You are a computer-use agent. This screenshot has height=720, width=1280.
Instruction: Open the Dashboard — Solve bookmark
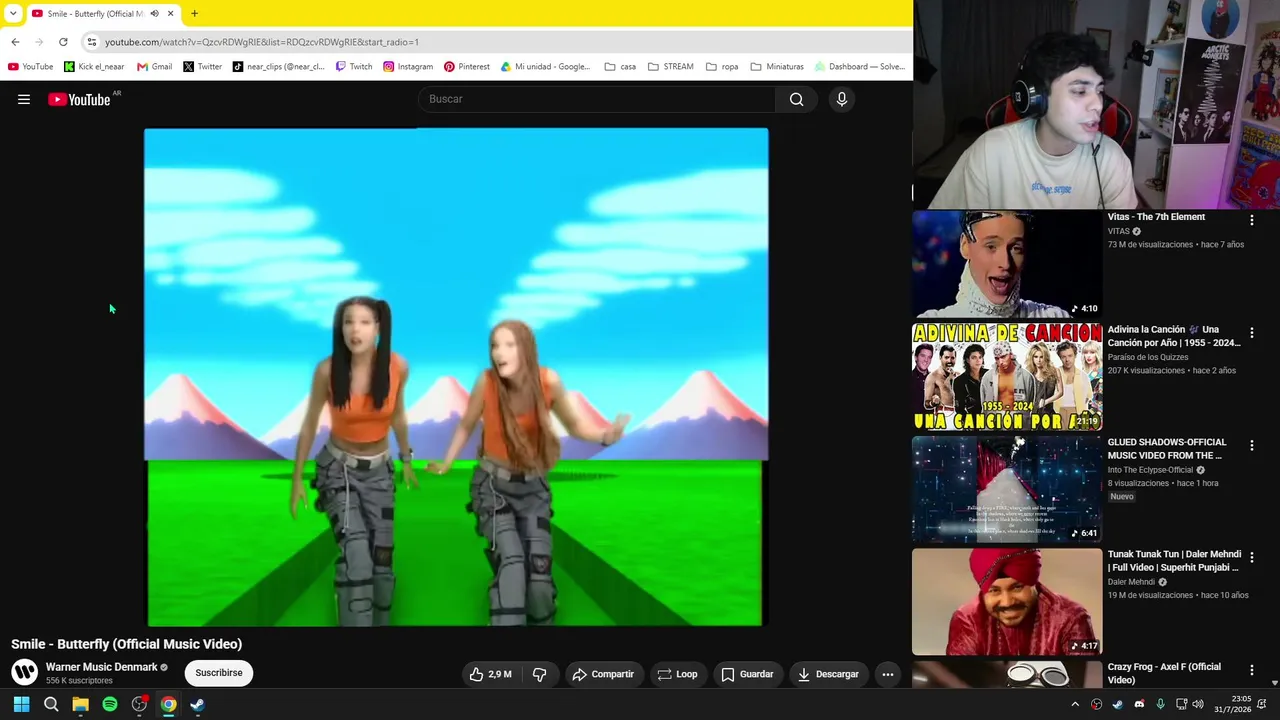coord(860,67)
